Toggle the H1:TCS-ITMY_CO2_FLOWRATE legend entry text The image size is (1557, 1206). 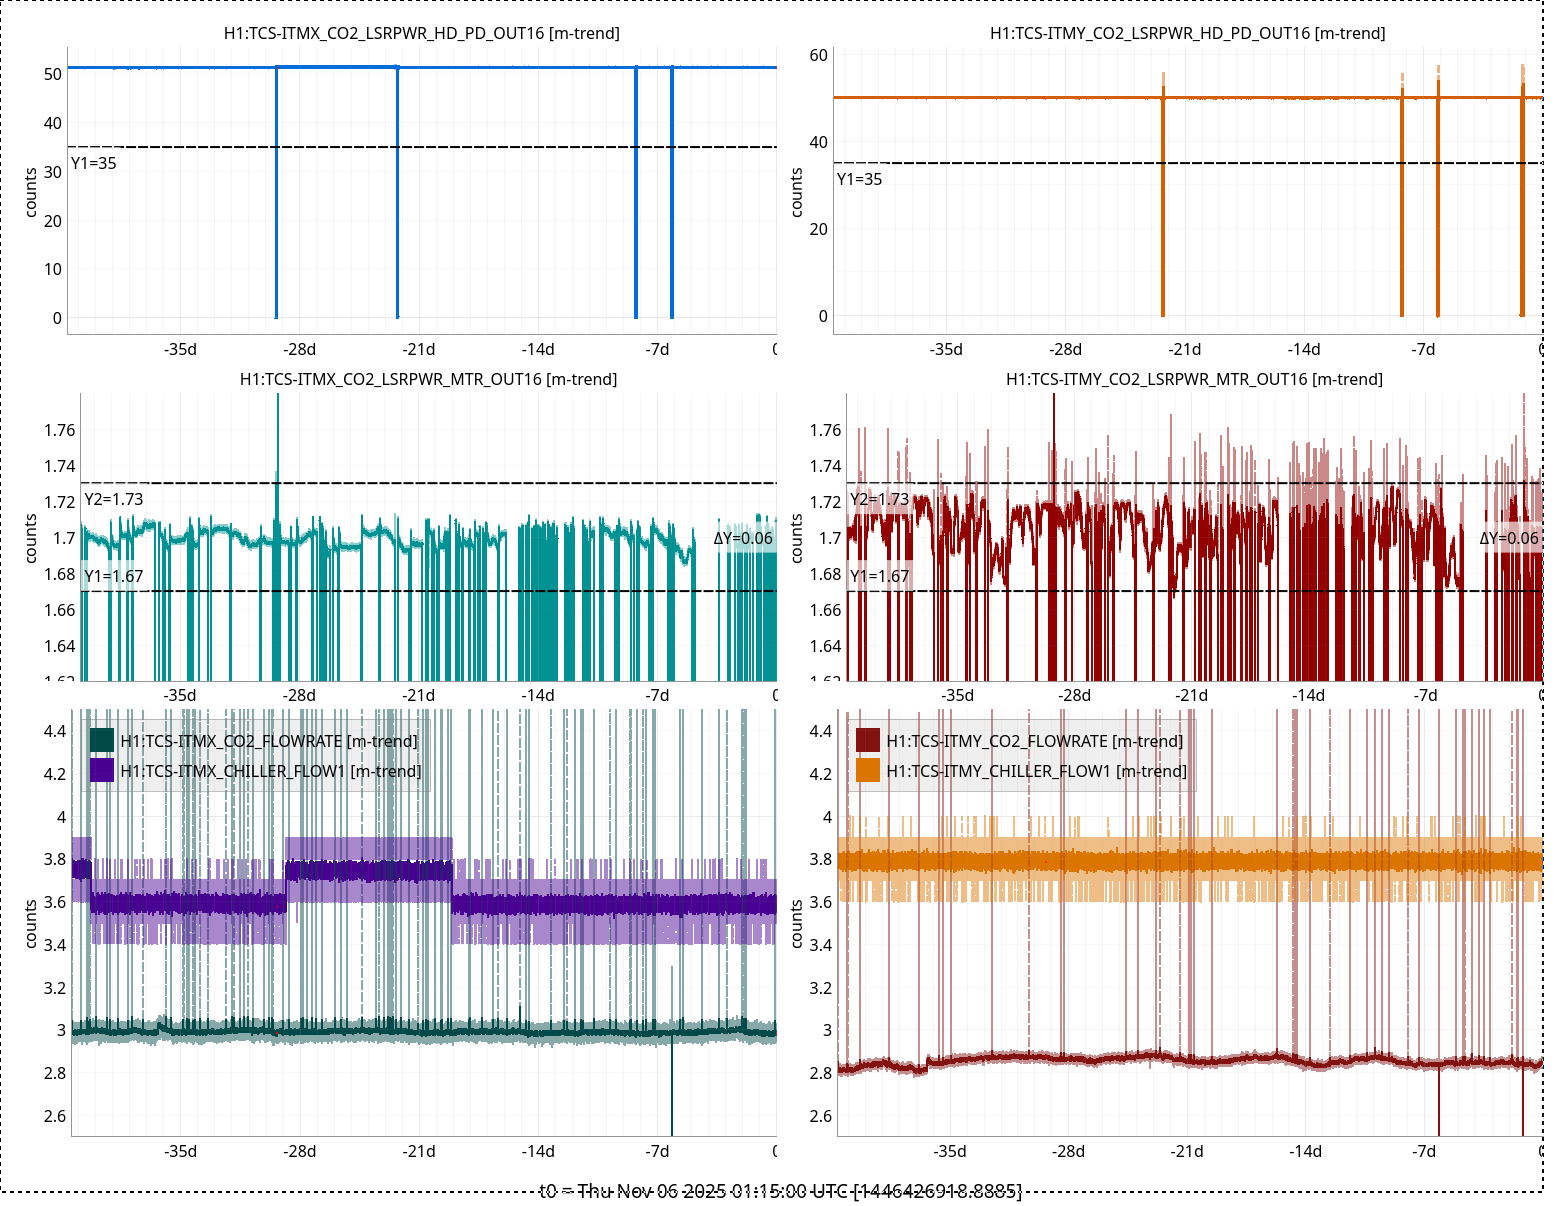click(1034, 741)
